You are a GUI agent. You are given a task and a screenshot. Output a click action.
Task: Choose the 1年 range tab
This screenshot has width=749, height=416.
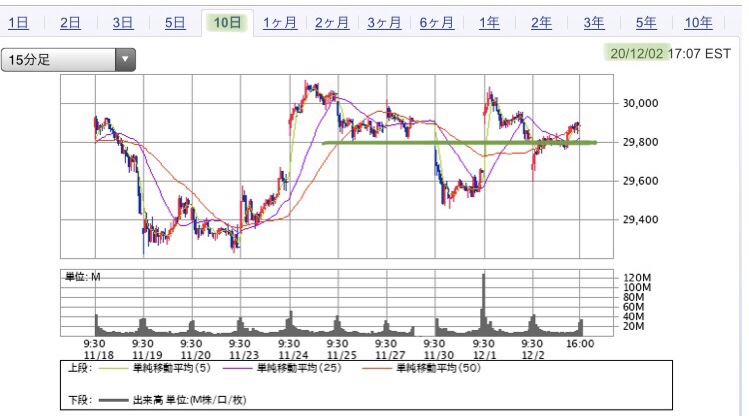point(489,22)
